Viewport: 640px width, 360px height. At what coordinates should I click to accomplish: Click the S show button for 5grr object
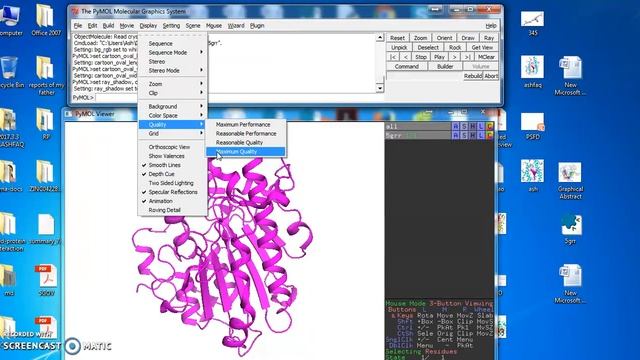click(464, 135)
